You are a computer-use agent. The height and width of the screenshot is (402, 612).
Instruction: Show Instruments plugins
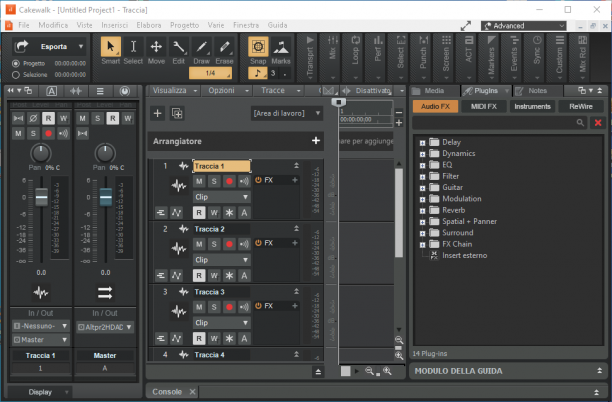click(x=532, y=106)
